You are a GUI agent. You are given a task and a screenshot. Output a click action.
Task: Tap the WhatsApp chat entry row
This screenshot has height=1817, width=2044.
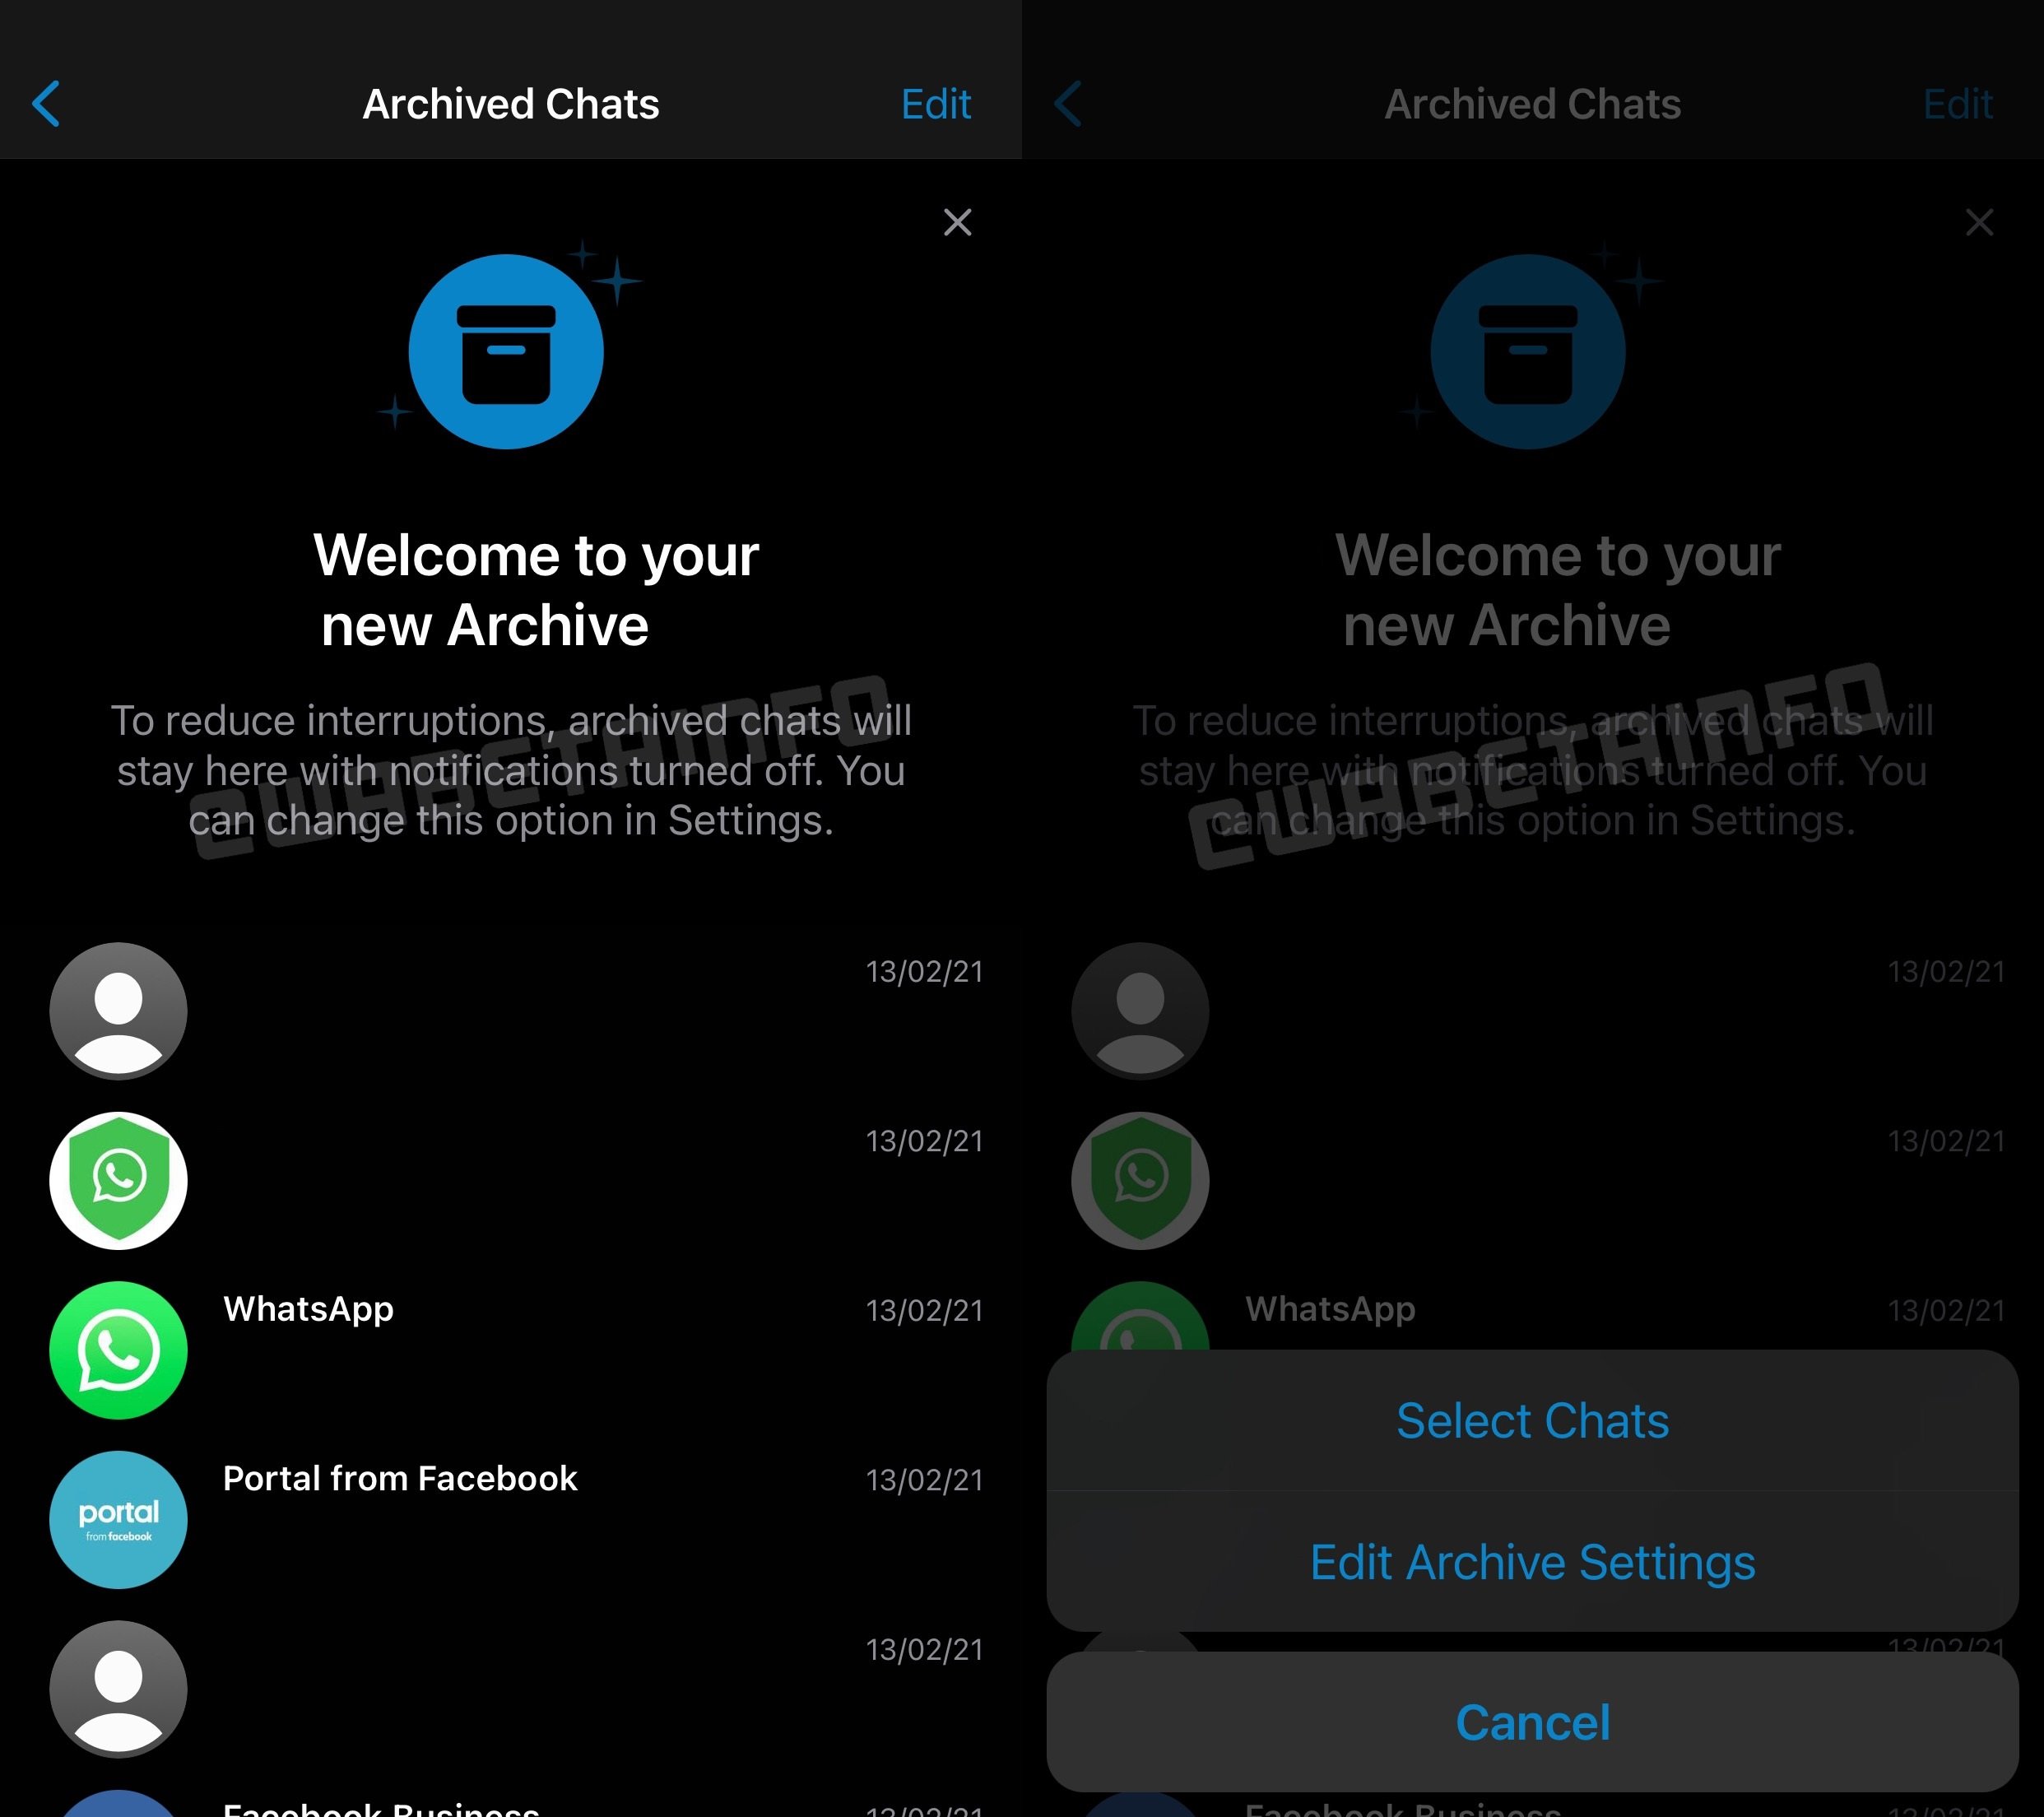pyautogui.click(x=510, y=1308)
